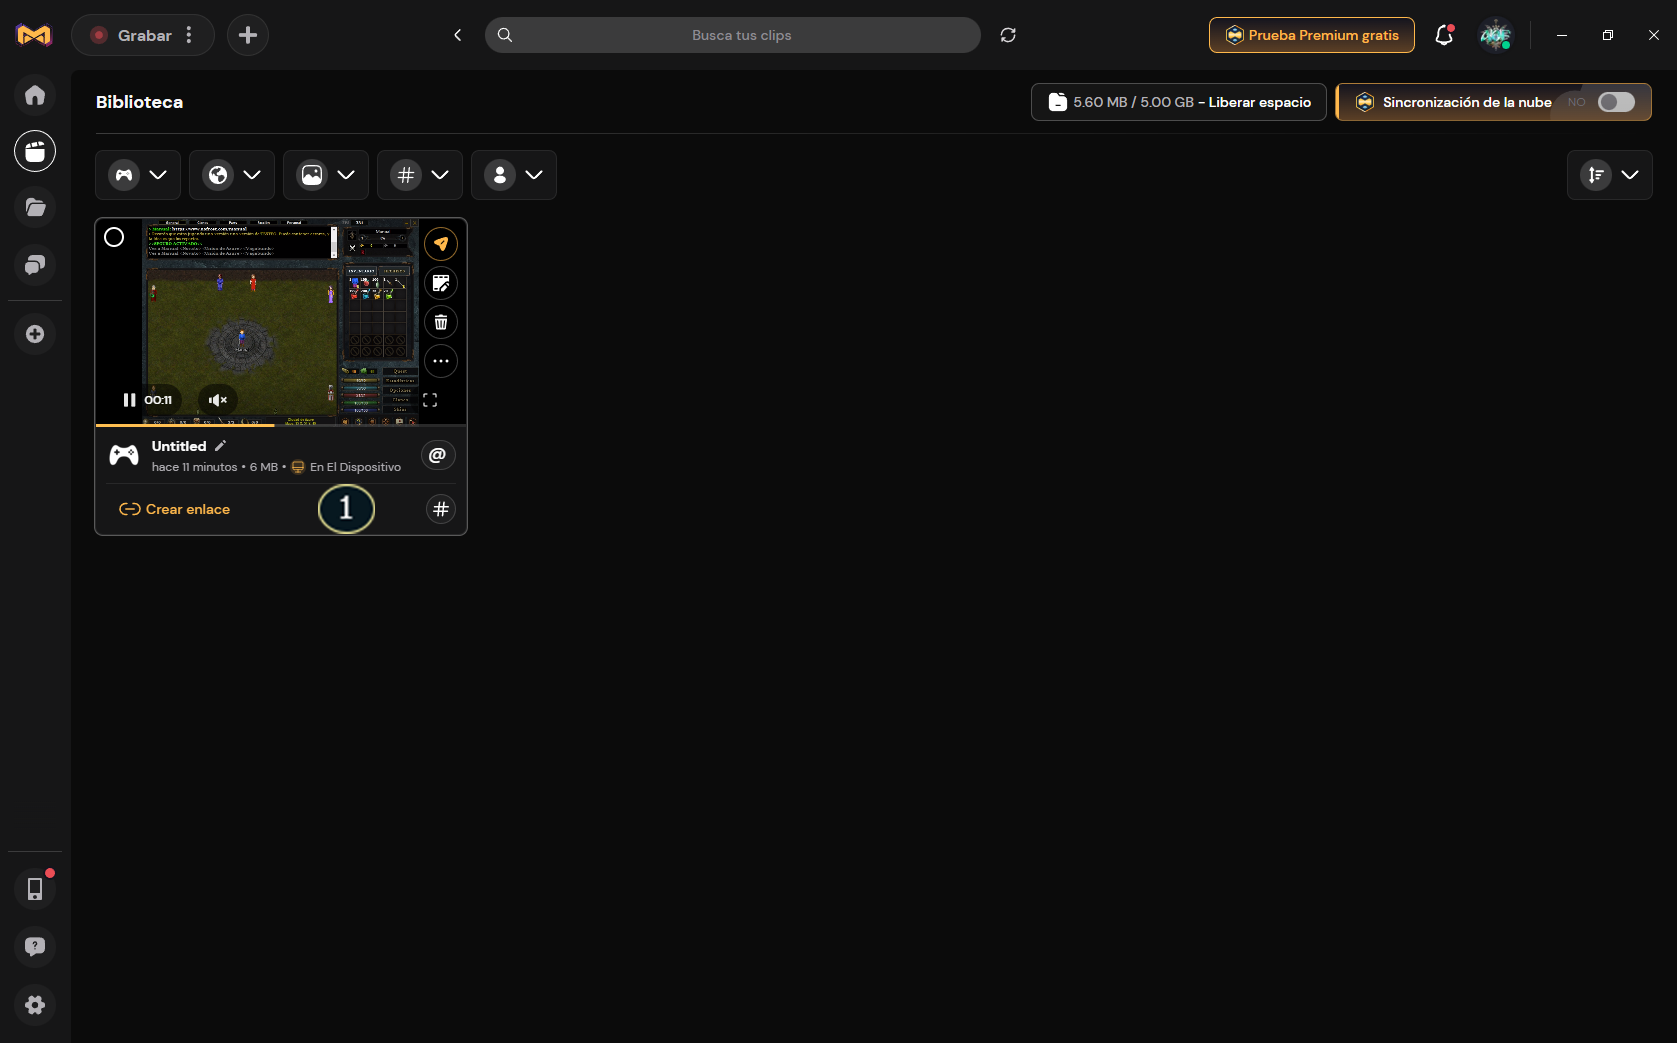This screenshot has height=1043, width=1677.
Task: Toggle cloud synchronization switch
Action: pyautogui.click(x=1616, y=102)
